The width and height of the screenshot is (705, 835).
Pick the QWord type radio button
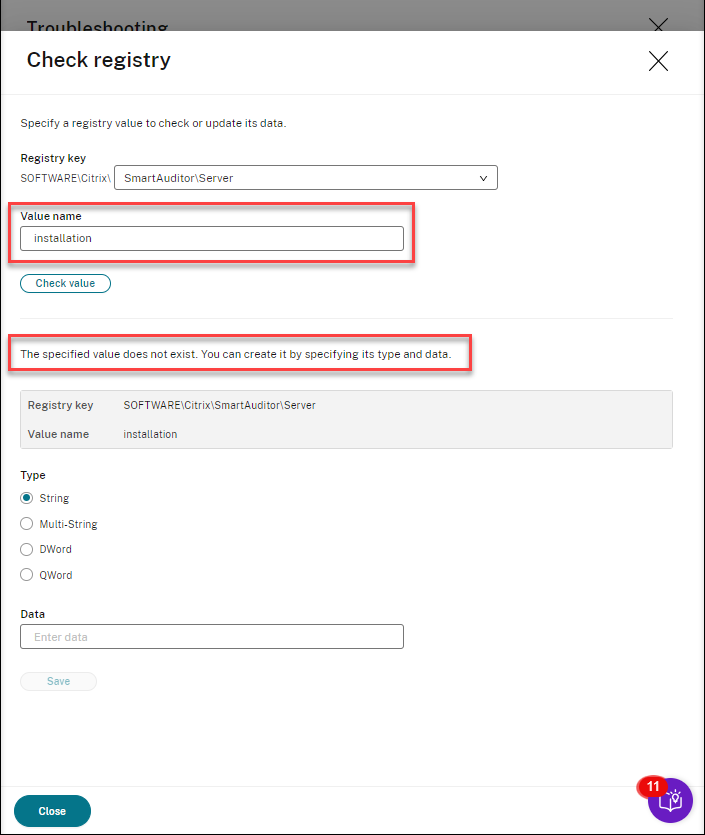(27, 575)
